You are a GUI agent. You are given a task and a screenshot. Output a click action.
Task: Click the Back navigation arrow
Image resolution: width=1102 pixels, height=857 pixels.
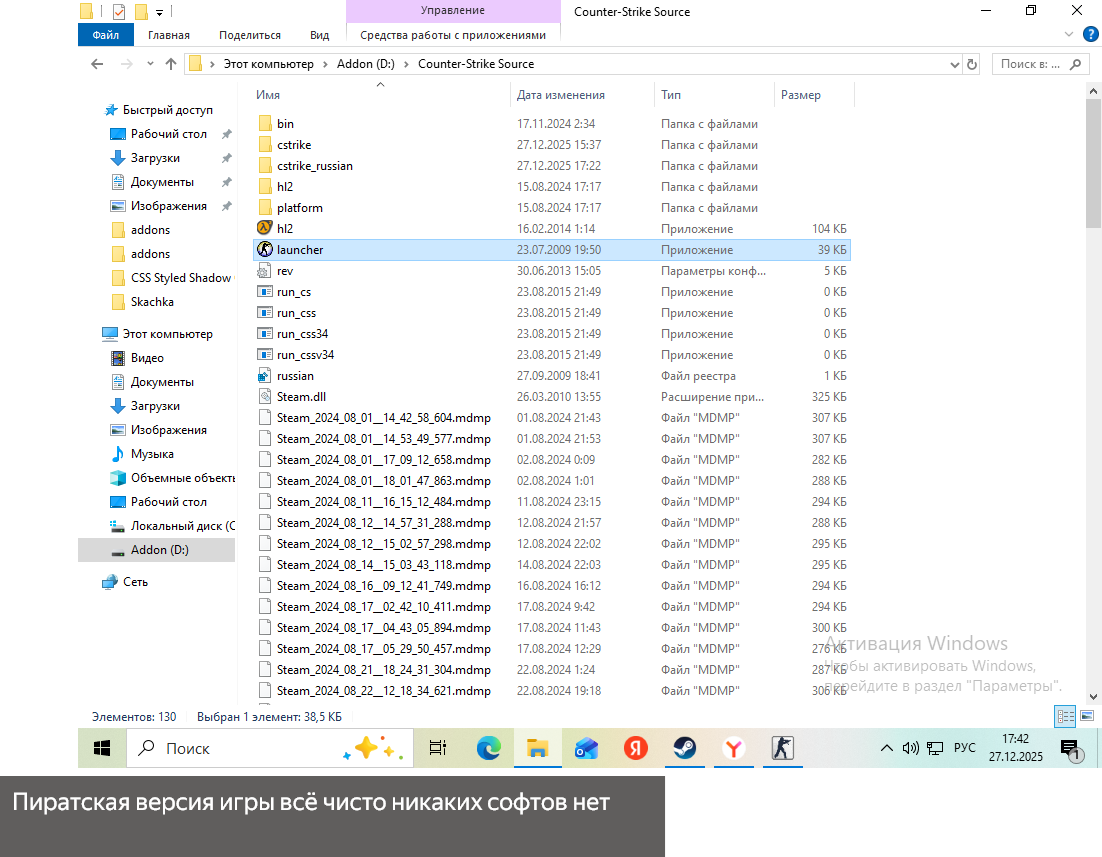point(97,64)
